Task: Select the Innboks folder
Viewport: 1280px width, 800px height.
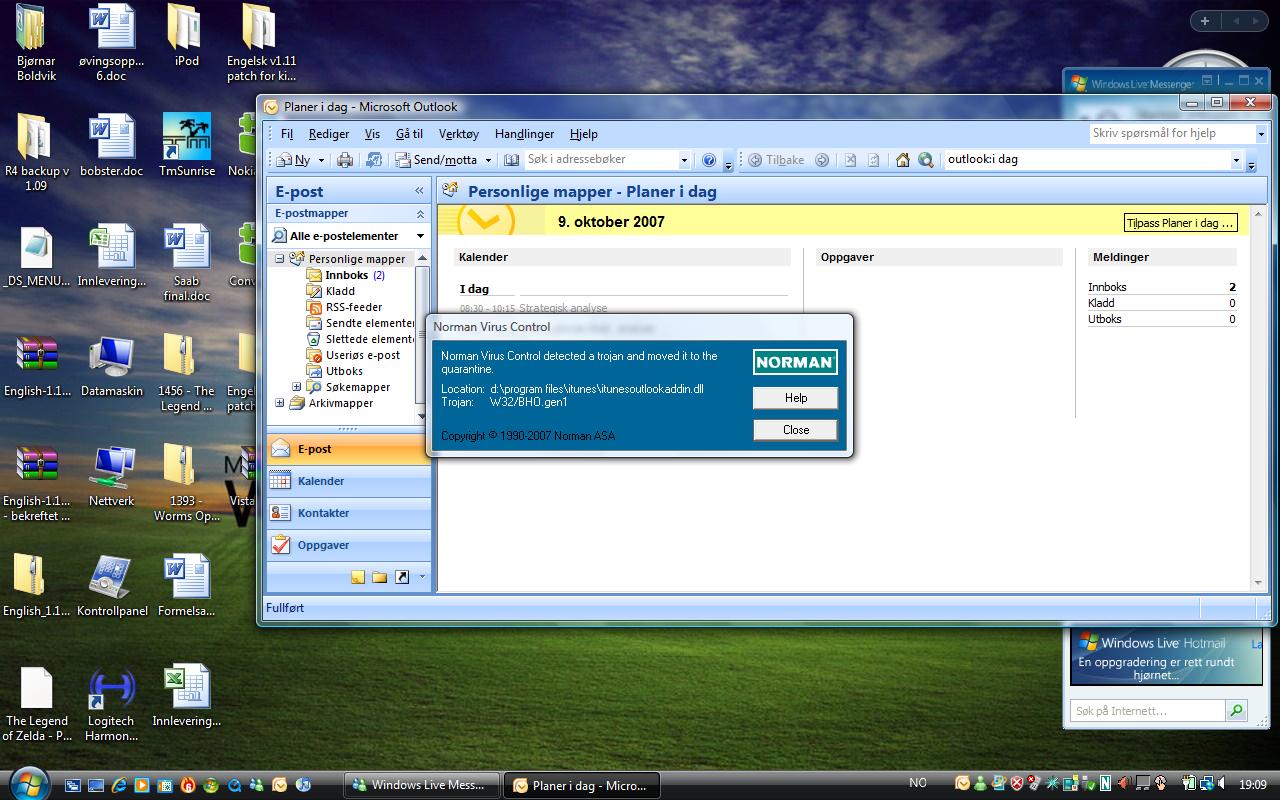Action: (346, 275)
